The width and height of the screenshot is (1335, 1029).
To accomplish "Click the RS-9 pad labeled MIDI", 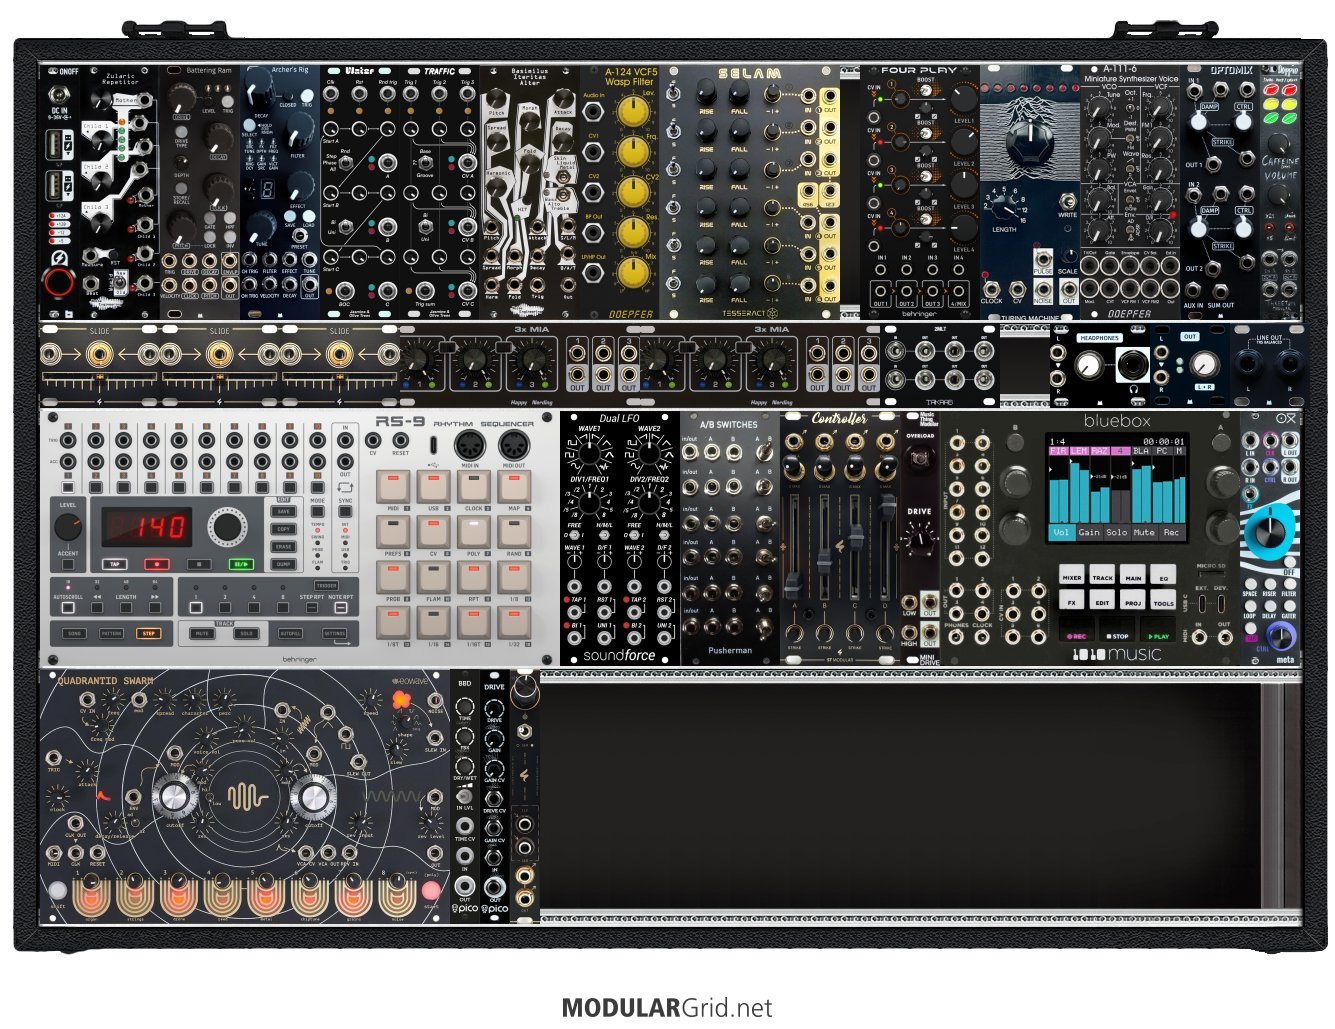I will pyautogui.click(x=393, y=487).
